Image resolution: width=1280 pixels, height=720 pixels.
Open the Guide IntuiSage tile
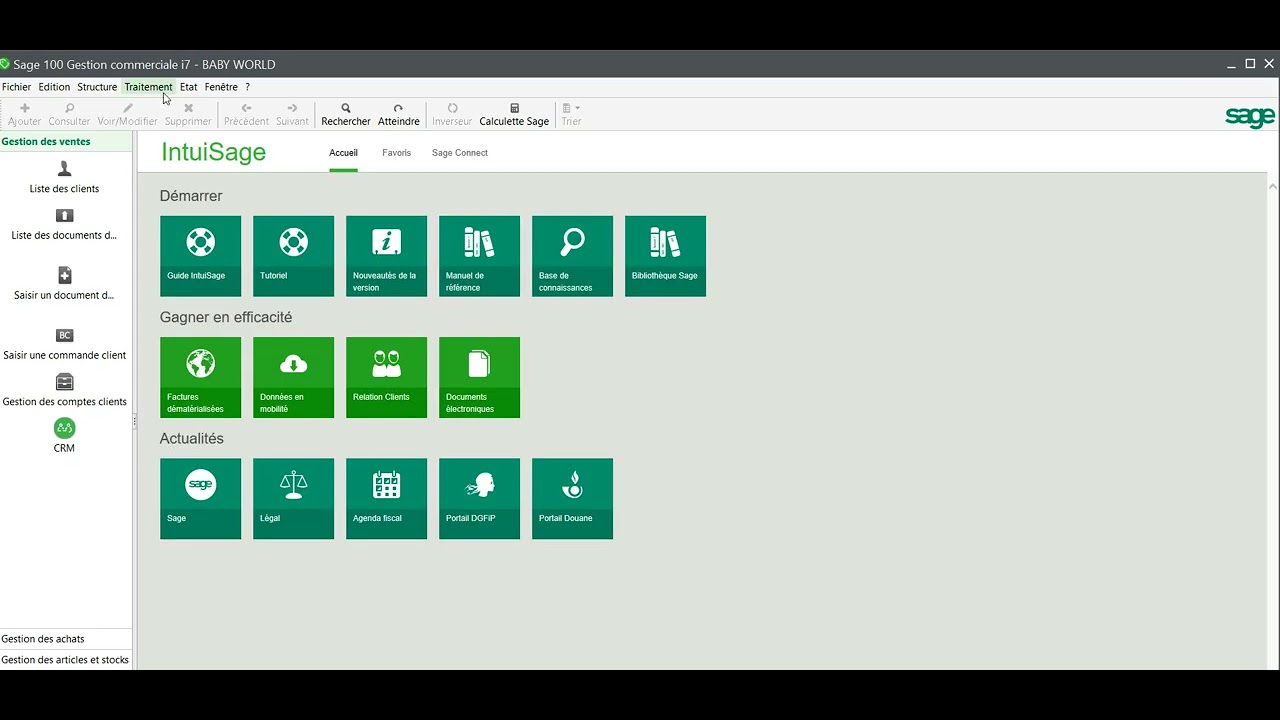[200, 256]
